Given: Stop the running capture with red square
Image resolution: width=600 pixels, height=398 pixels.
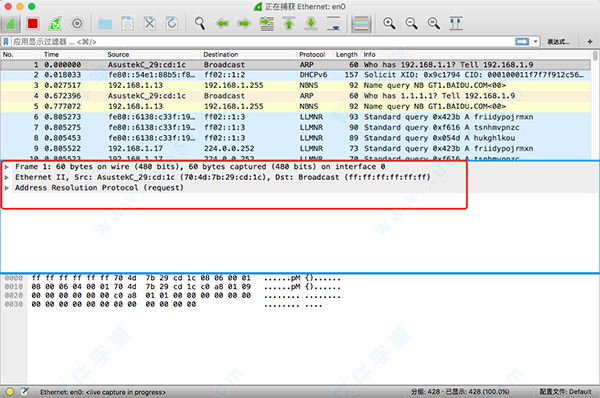Looking at the screenshot, I should pos(33,24).
